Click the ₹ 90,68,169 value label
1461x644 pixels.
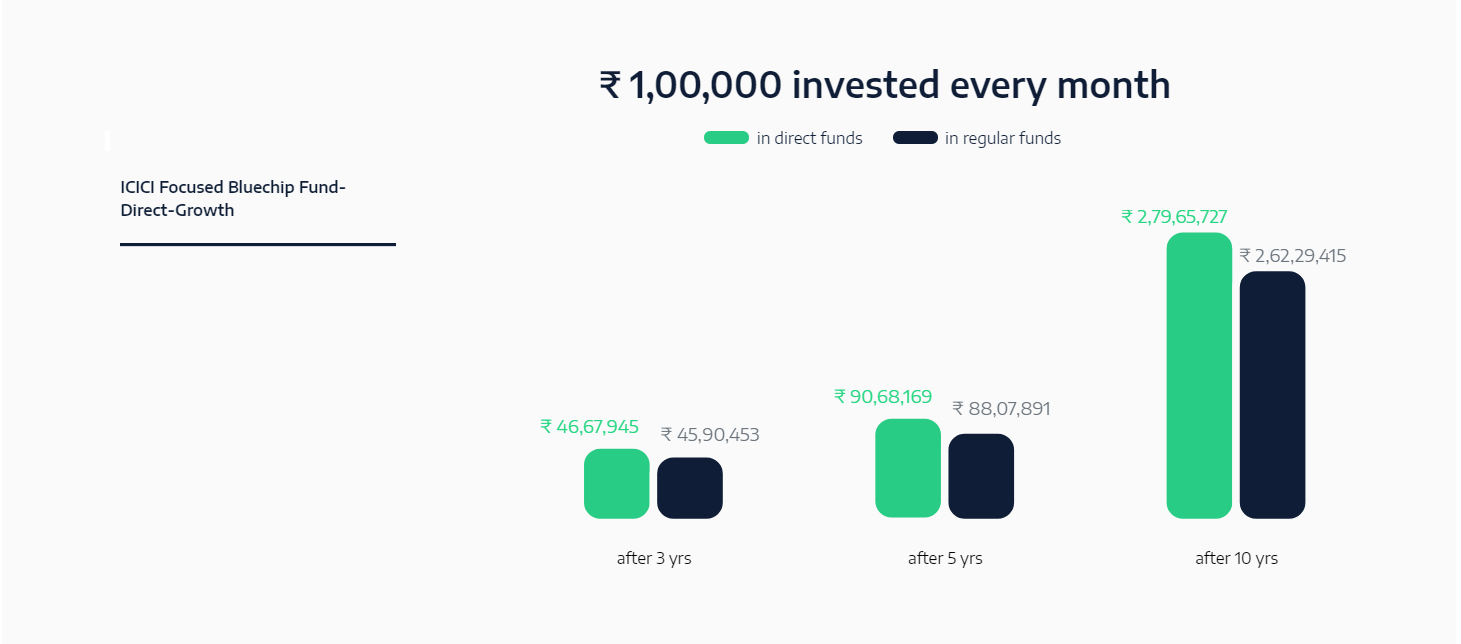click(883, 397)
